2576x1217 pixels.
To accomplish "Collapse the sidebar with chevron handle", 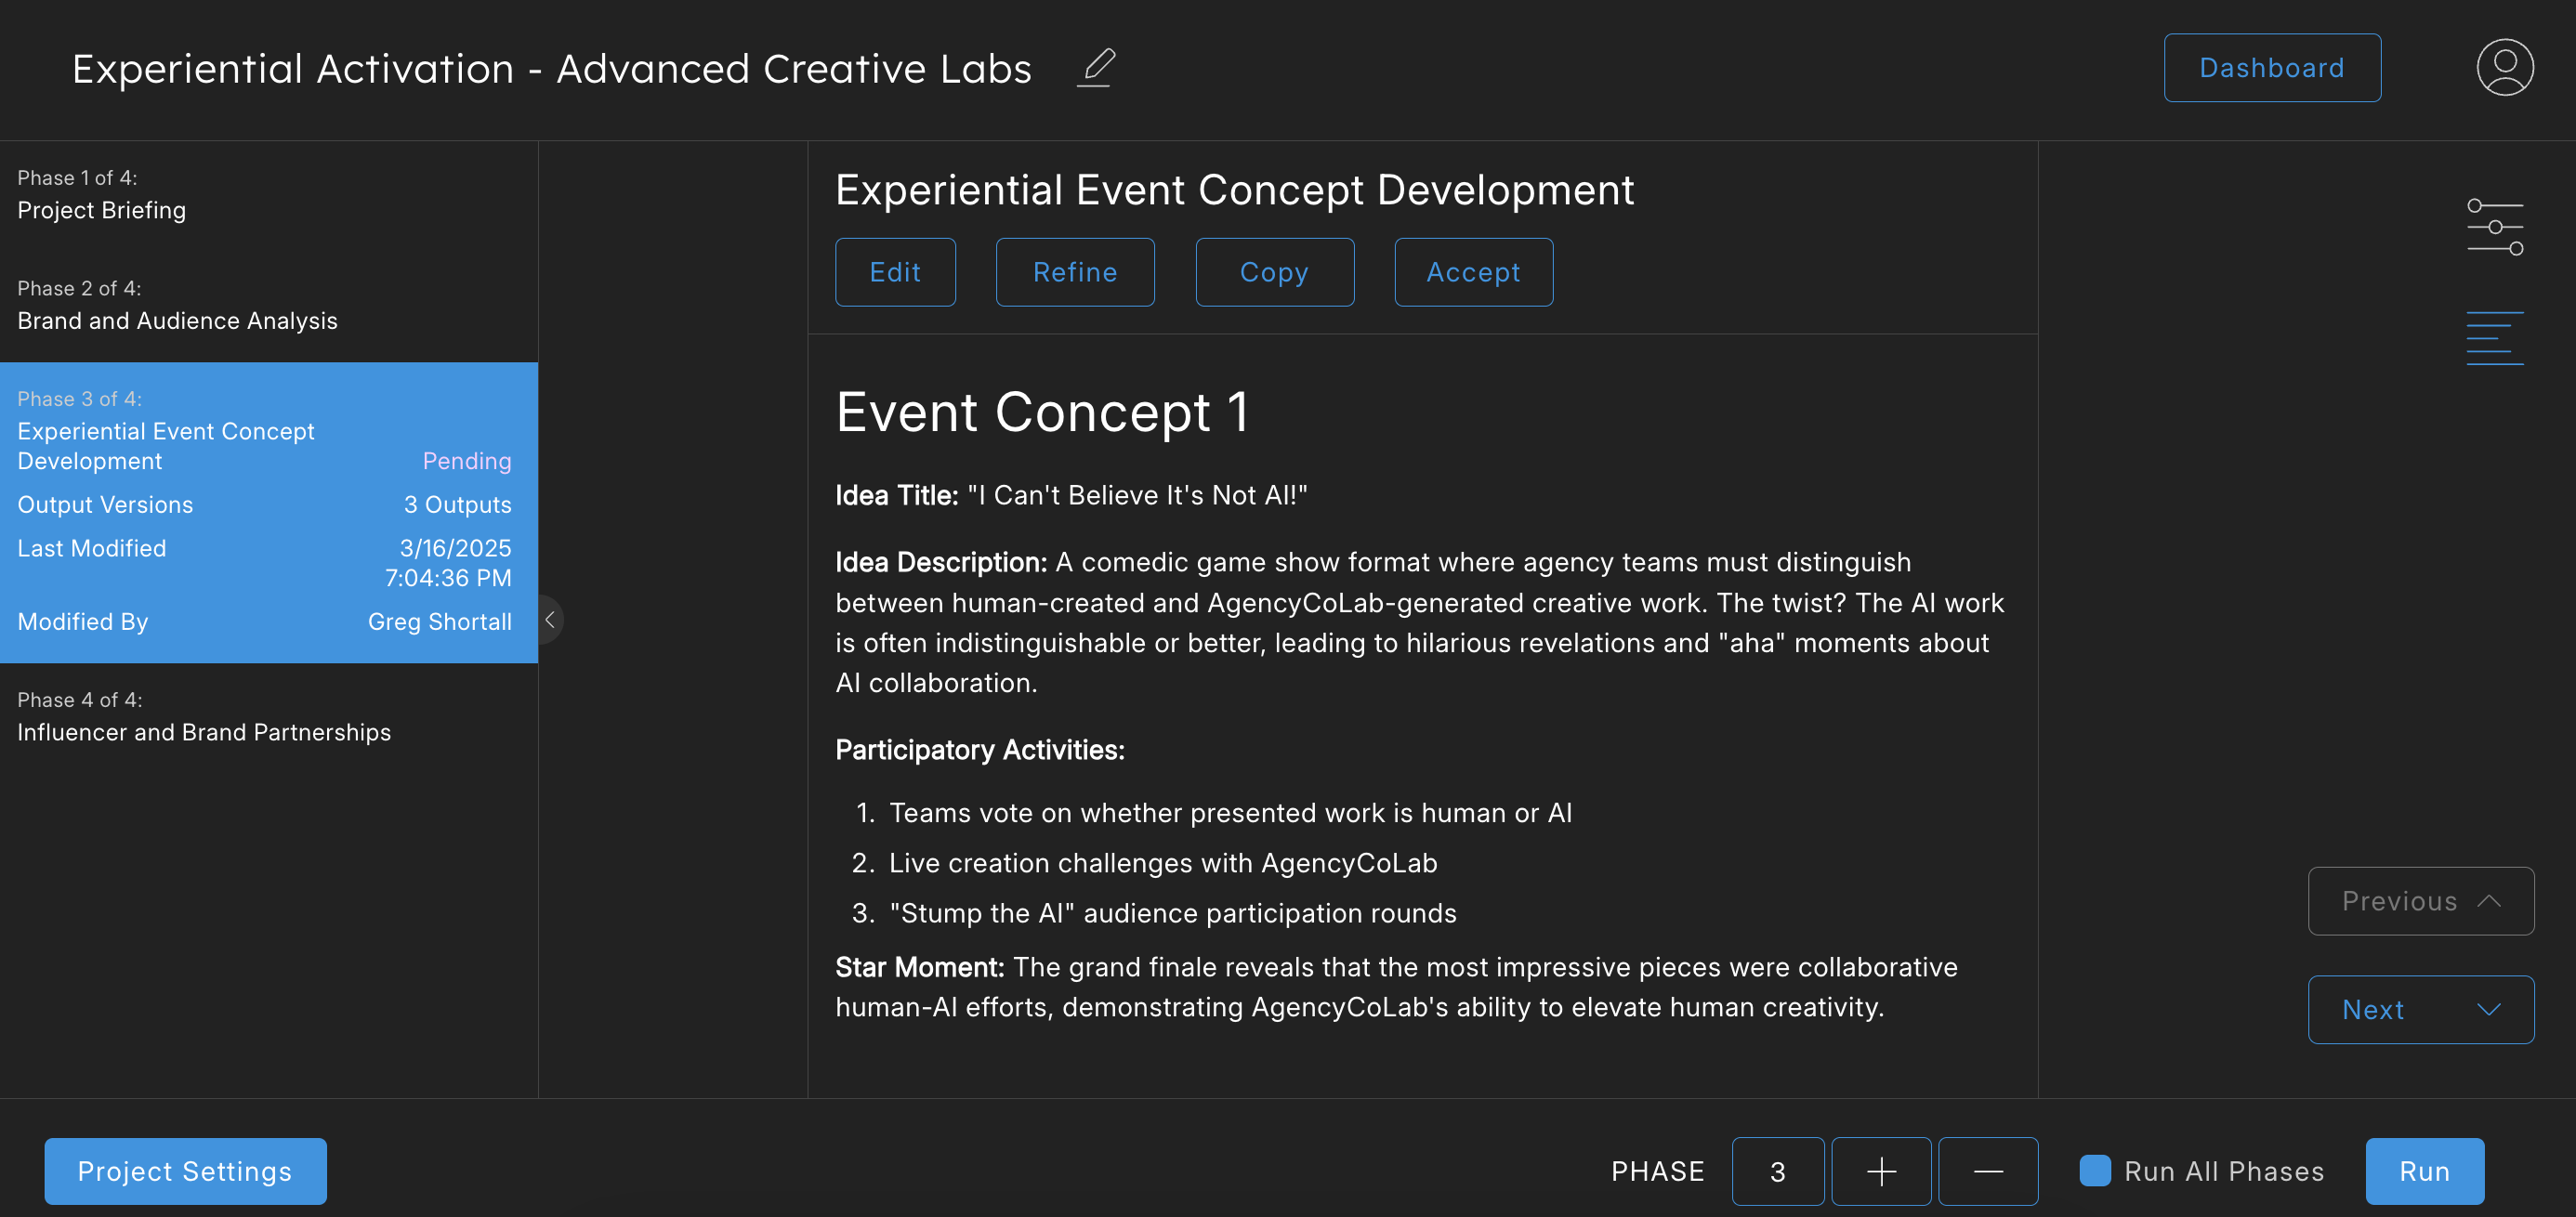I will 550,620.
